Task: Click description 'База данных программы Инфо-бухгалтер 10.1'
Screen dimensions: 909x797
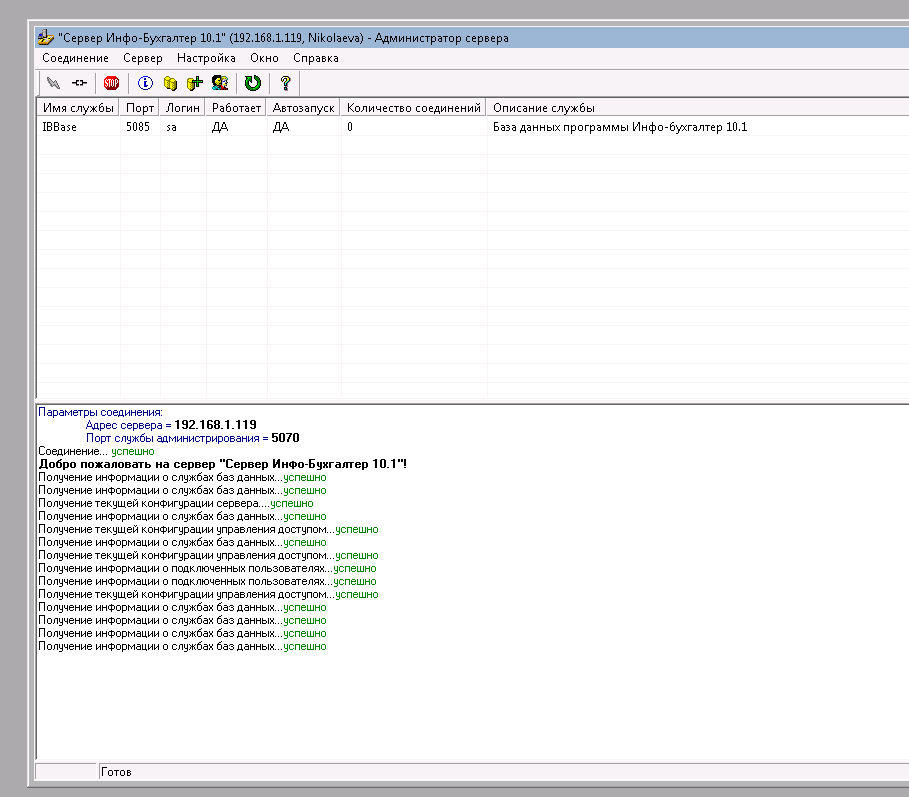Action: point(620,127)
